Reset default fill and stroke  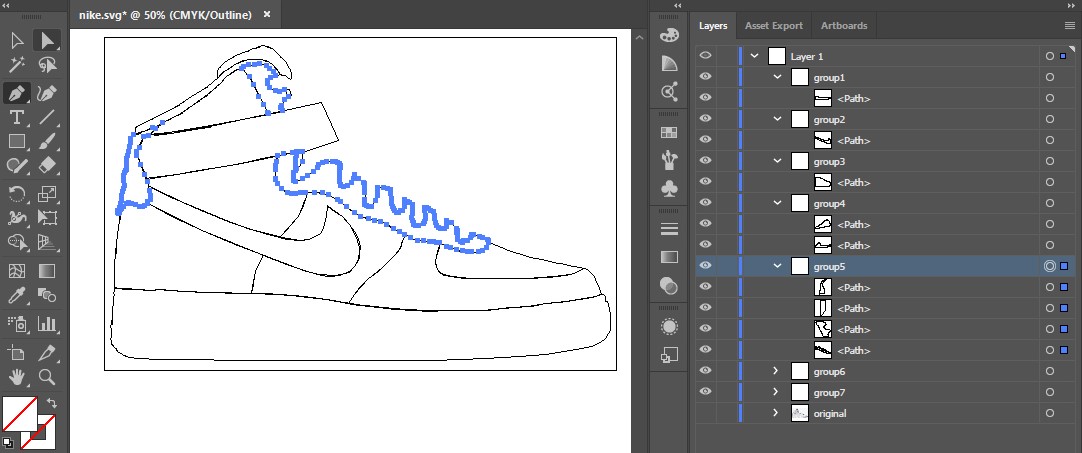[8, 442]
